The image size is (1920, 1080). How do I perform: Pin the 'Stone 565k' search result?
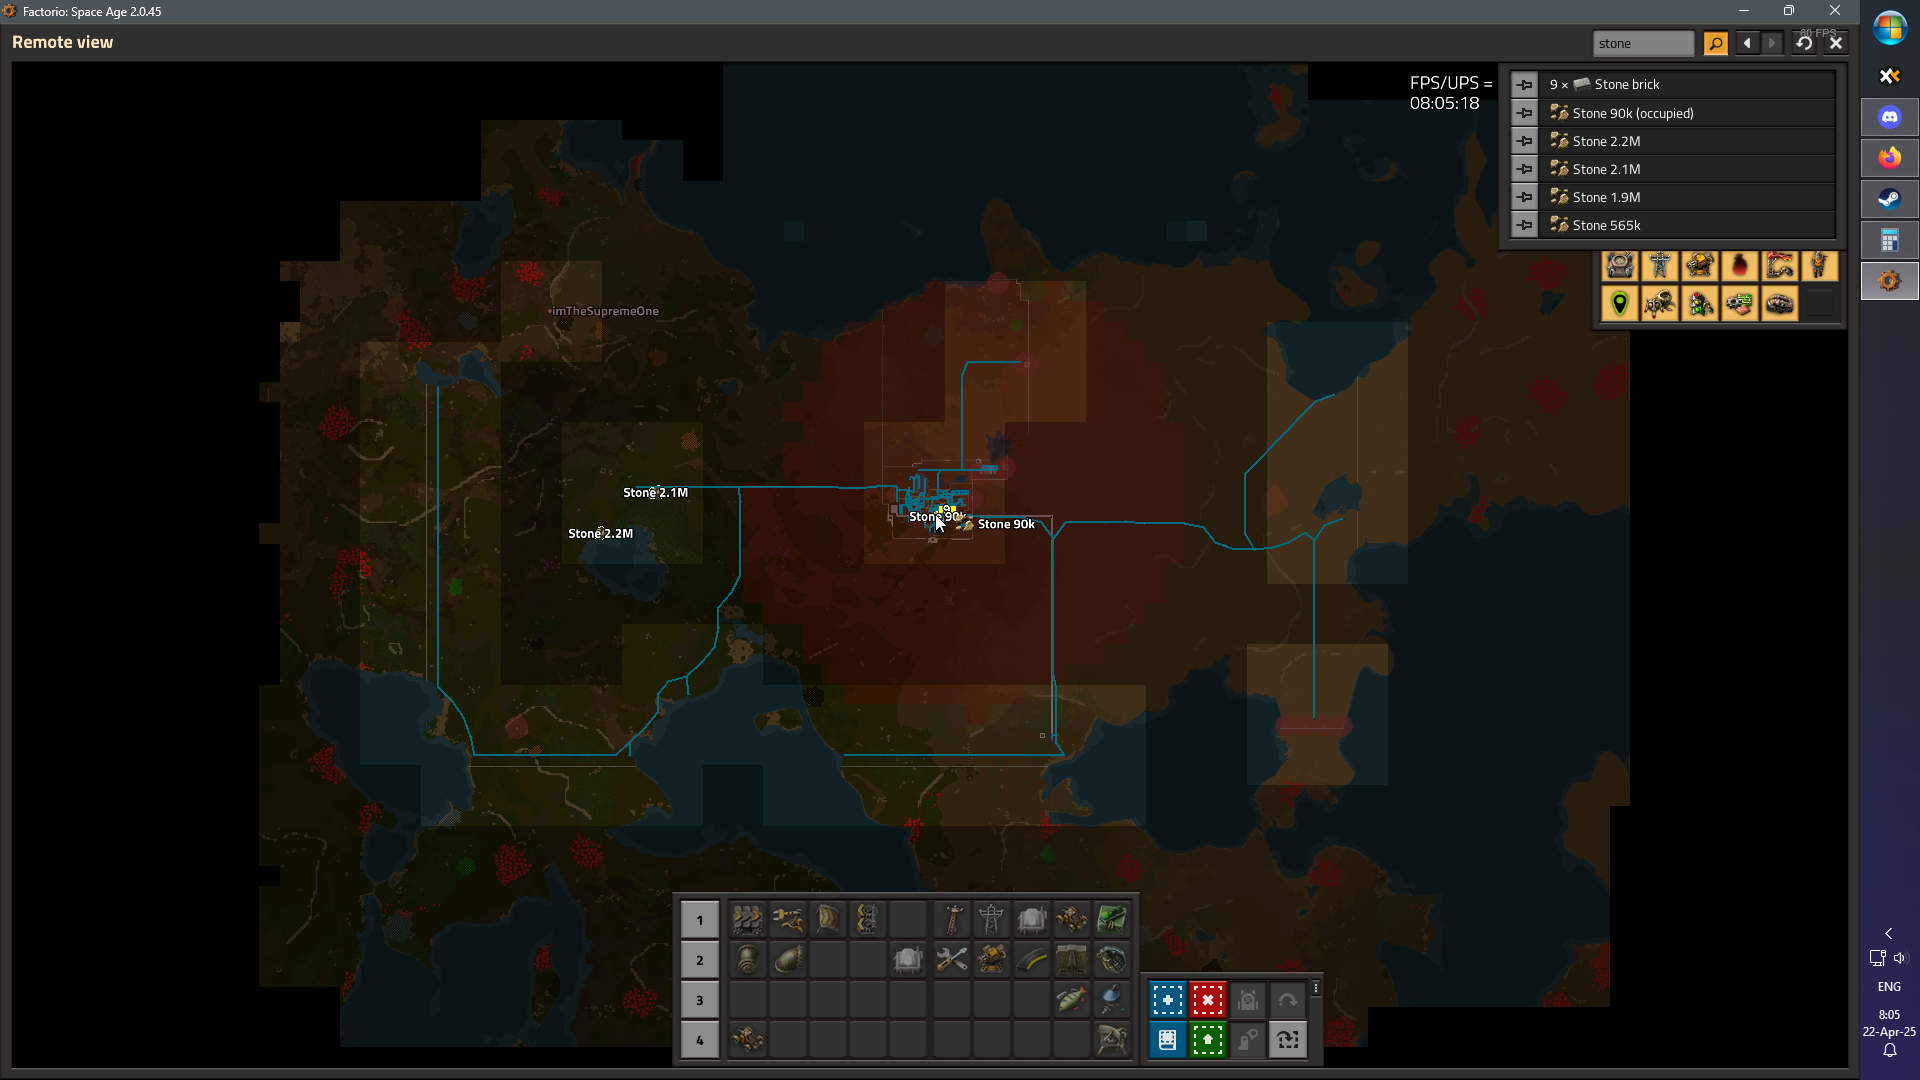[x=1524, y=225]
